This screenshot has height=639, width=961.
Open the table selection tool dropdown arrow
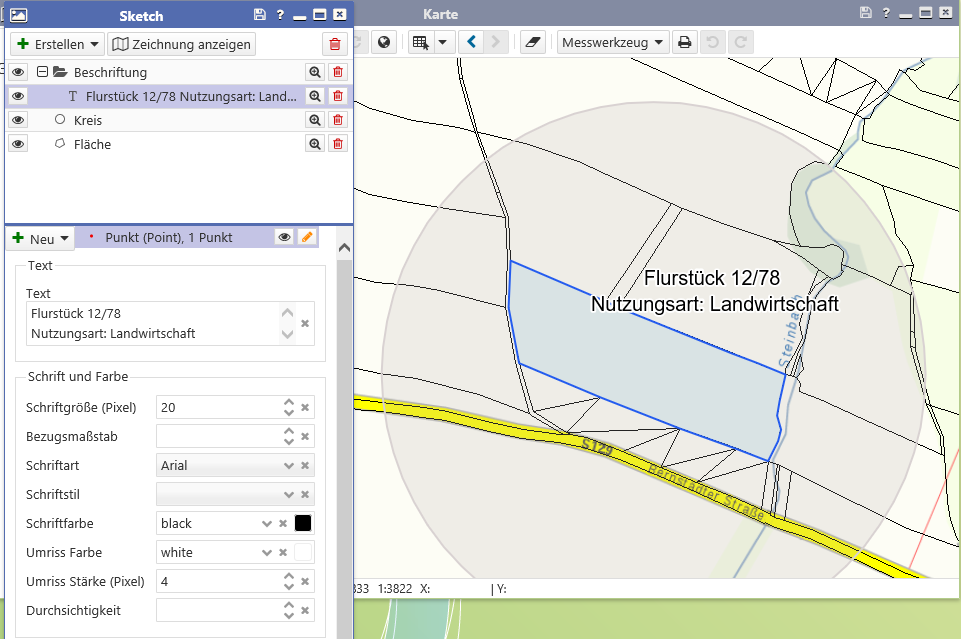click(443, 42)
